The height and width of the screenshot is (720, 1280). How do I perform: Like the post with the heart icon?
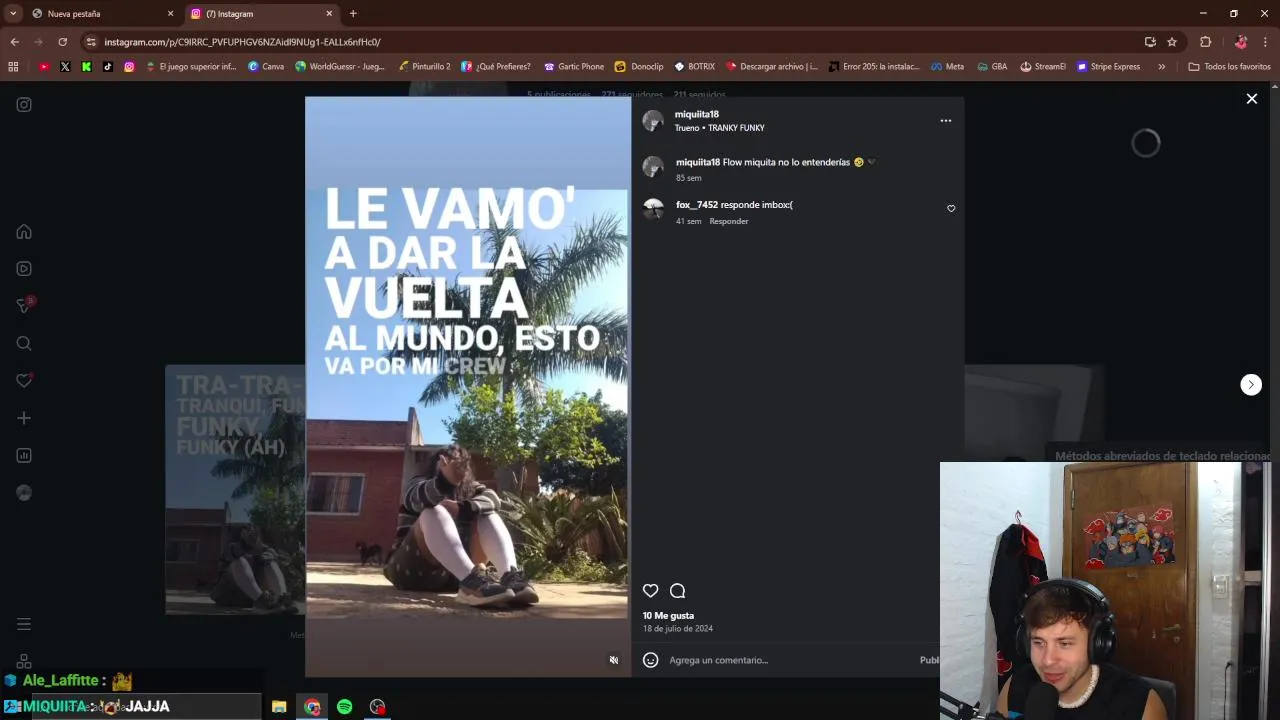coord(650,591)
